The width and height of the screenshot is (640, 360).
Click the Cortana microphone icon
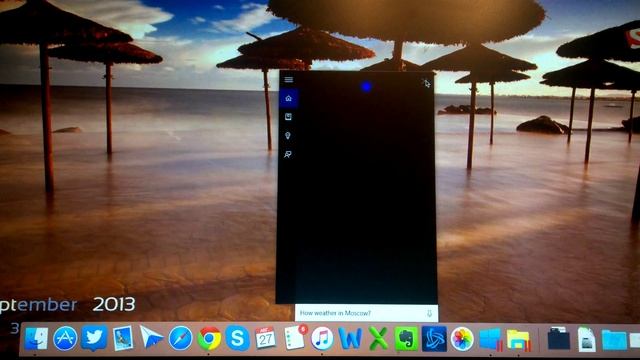tap(429, 313)
